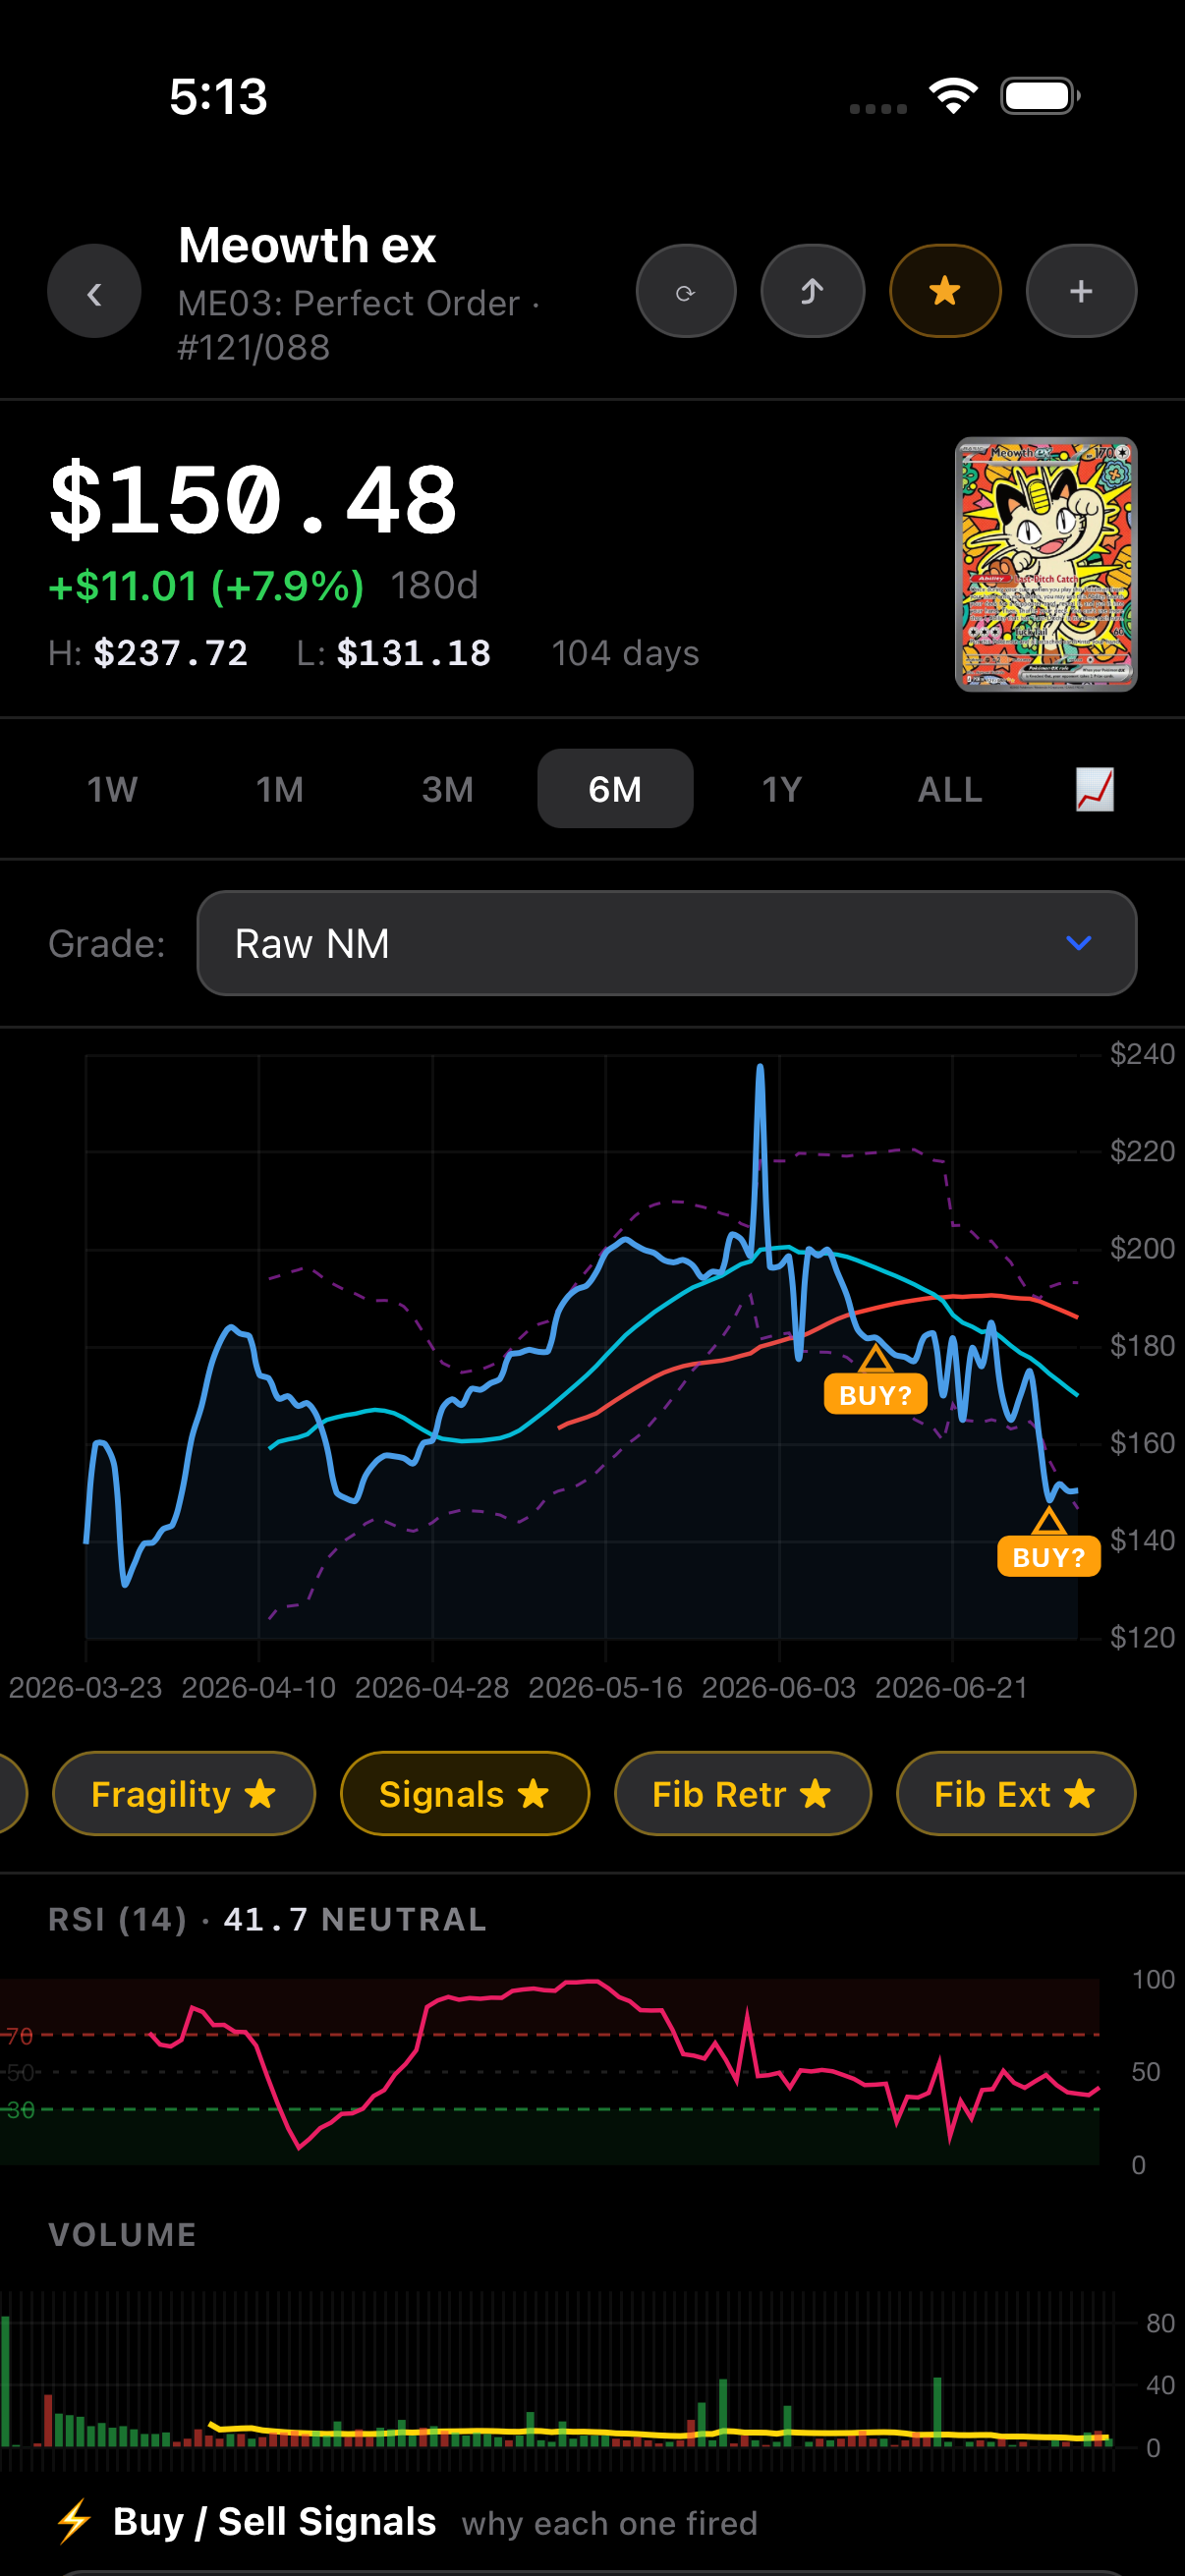Select the ALL time range
This screenshot has width=1185, height=2576.
pyautogui.click(x=950, y=789)
